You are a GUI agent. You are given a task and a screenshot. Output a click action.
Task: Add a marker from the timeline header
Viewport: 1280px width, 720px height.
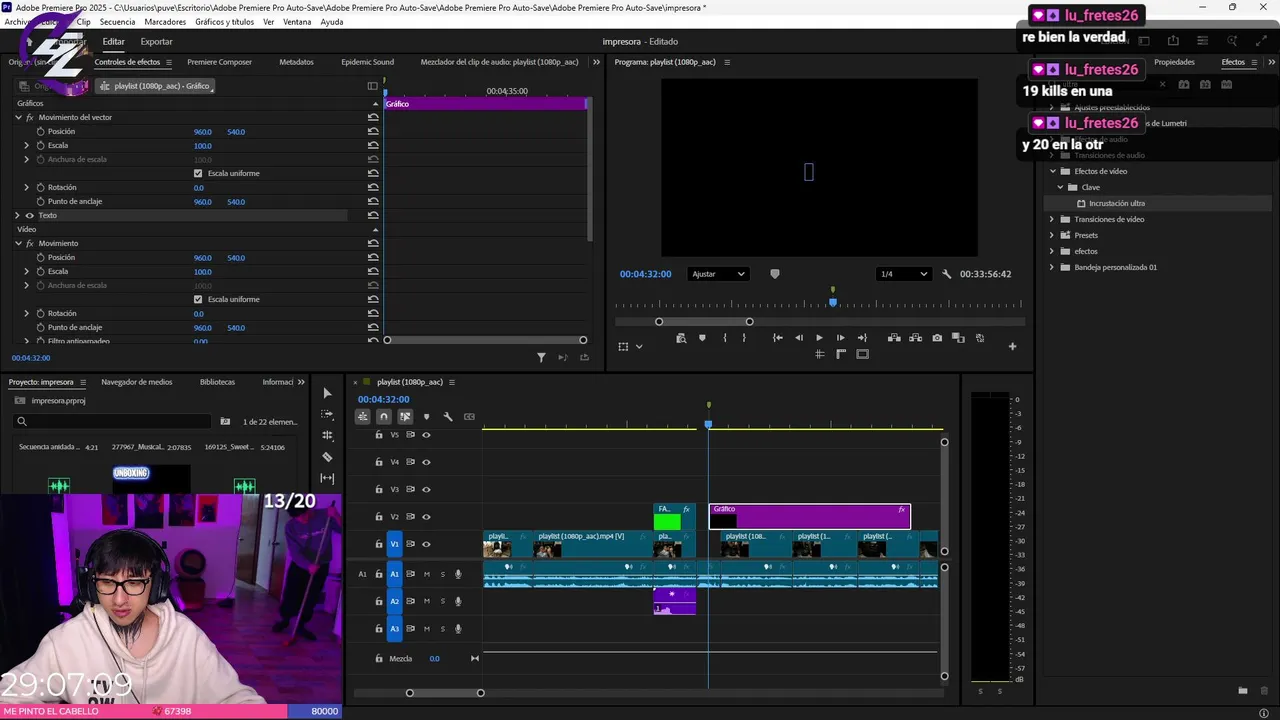(x=427, y=417)
